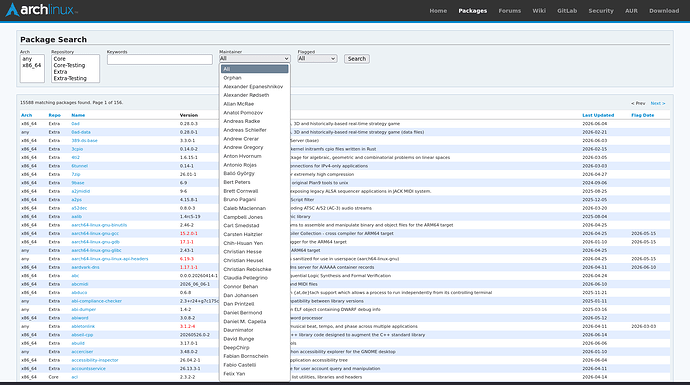The height and width of the screenshot is (385, 690).
Task: Open the 389-ds-base package link
Action: point(84,141)
